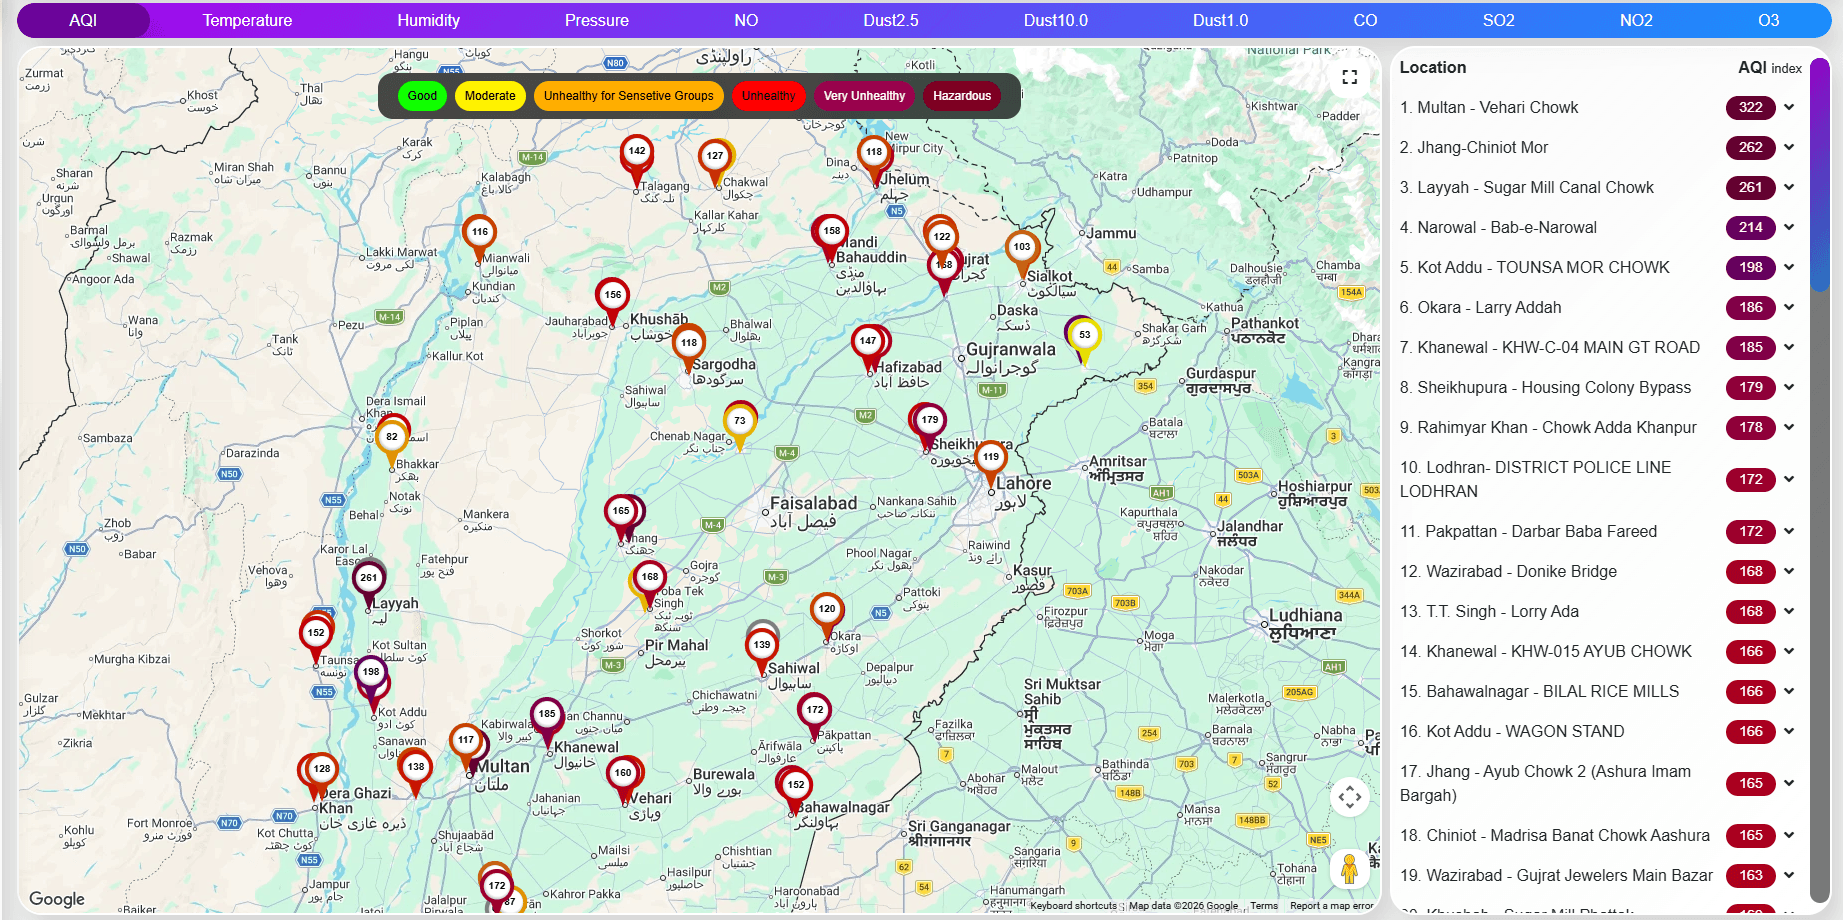Screen dimensions: 1843x920
Task: Select the 179 marker at Sheikhupura
Action: click(x=930, y=428)
